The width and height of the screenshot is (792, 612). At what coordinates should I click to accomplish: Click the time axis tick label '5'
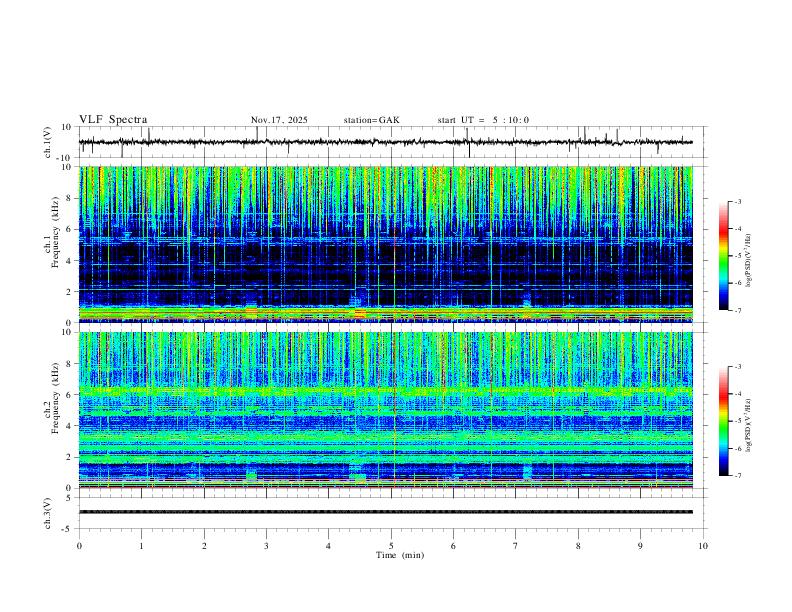[391, 546]
